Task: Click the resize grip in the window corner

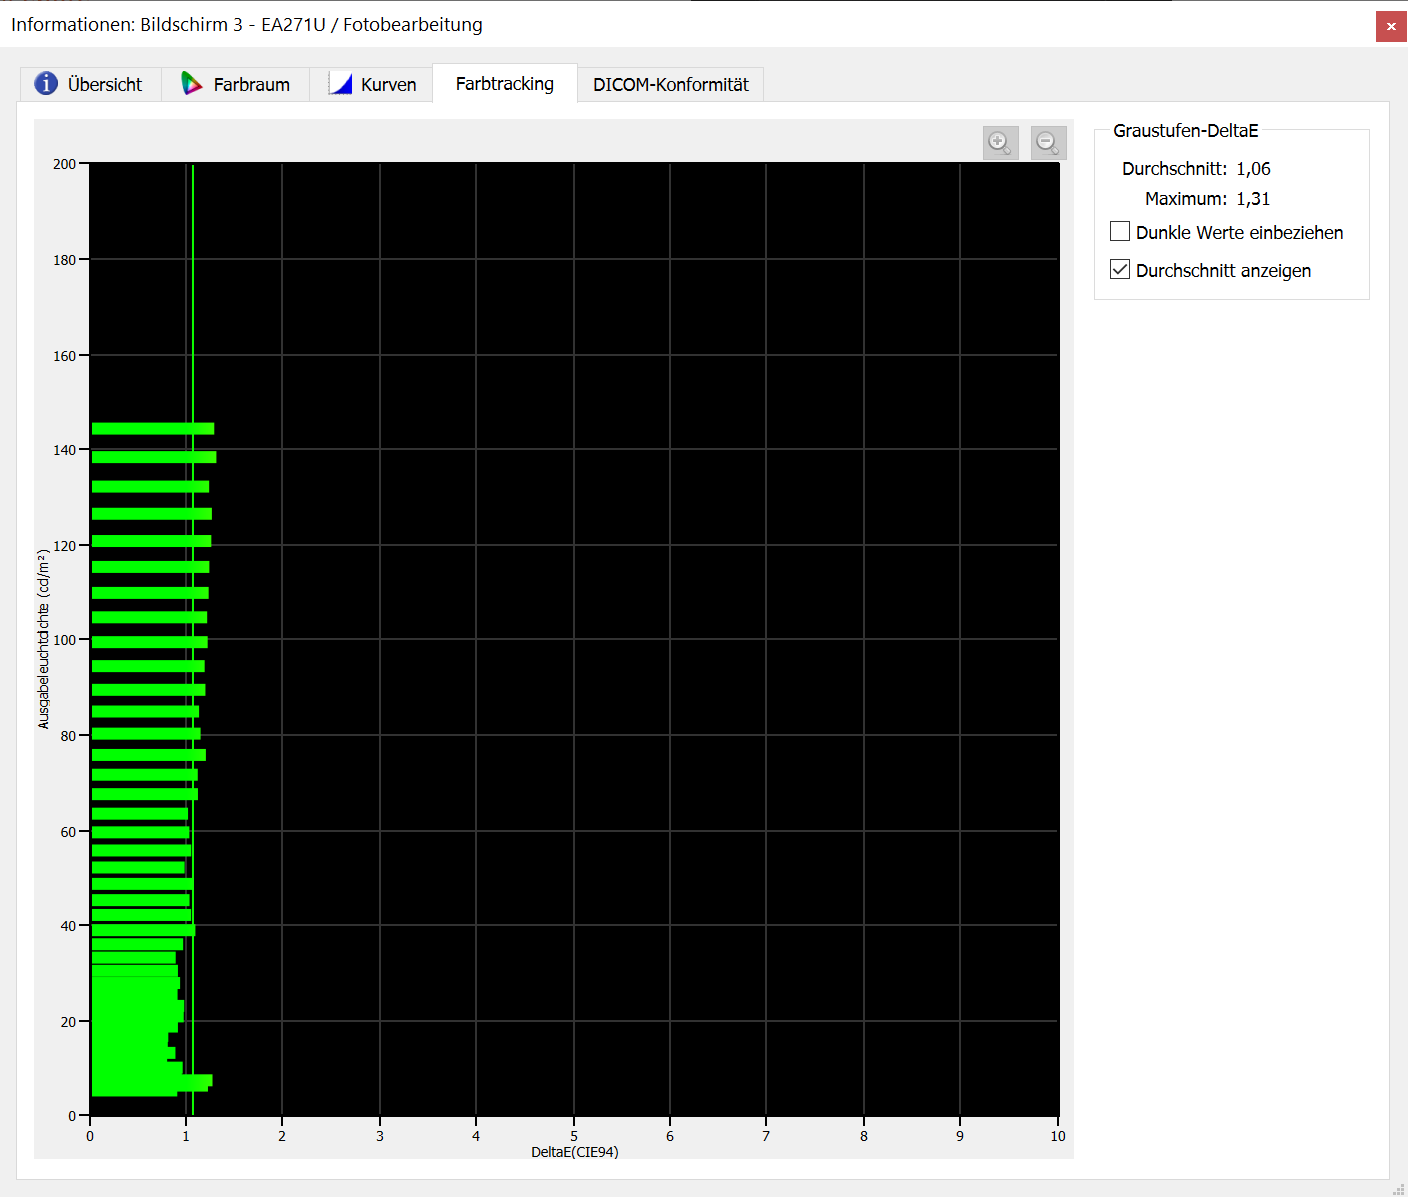Action: [1399, 1188]
